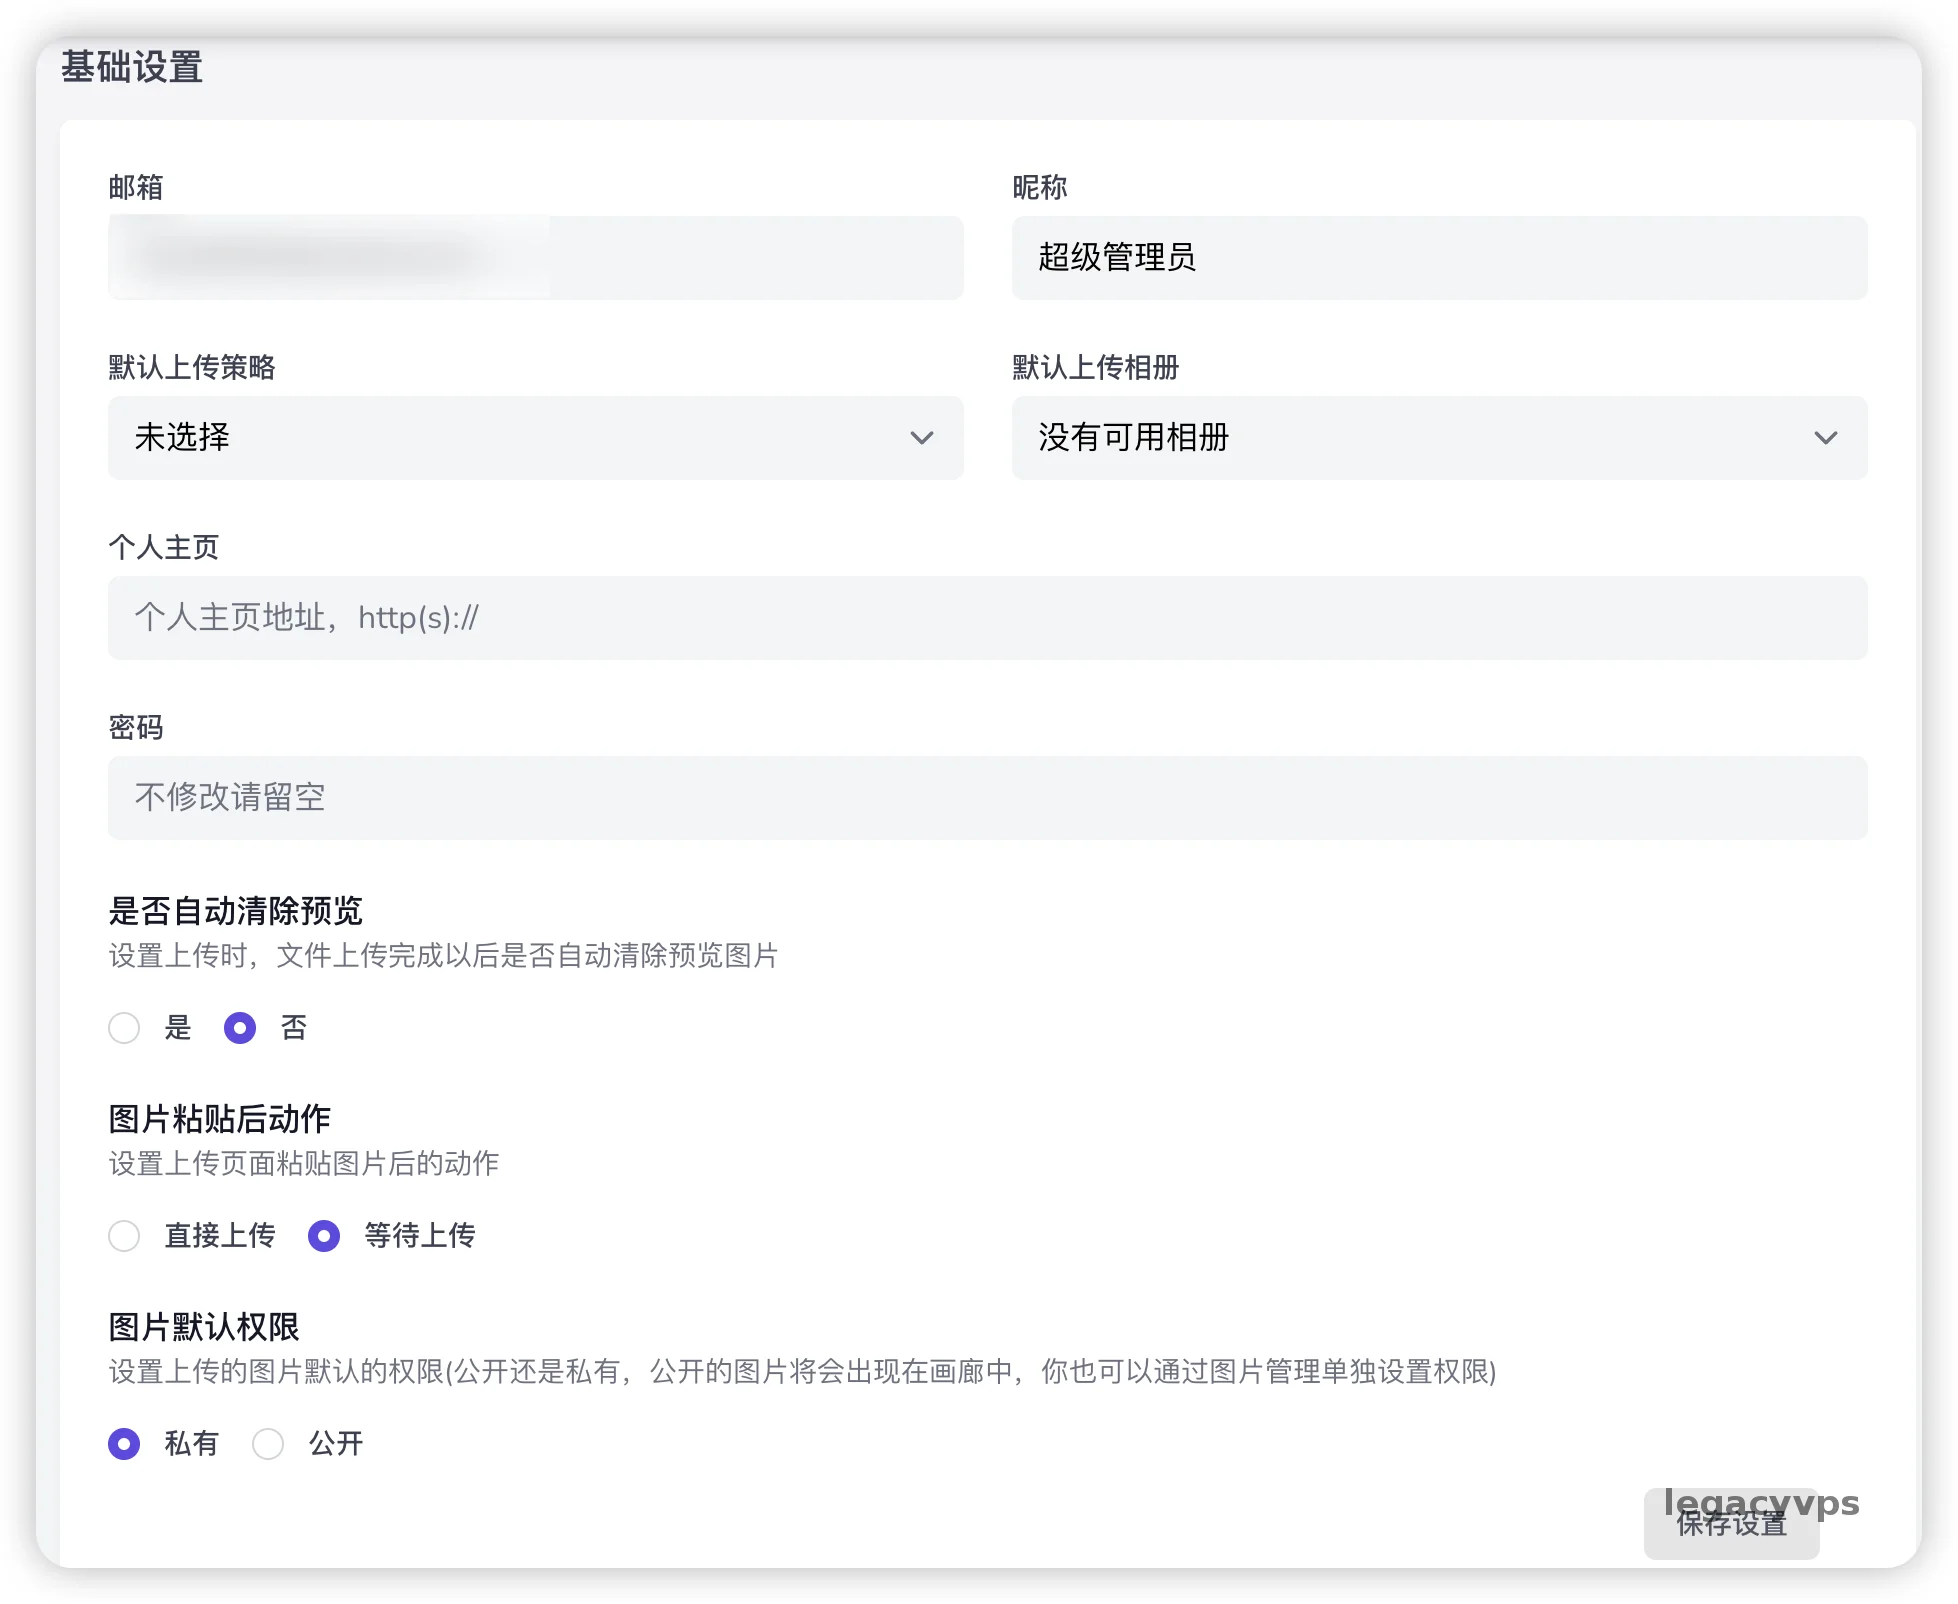Click the 保存设置 button
Viewport: 1958px width, 1604px height.
[1732, 1525]
